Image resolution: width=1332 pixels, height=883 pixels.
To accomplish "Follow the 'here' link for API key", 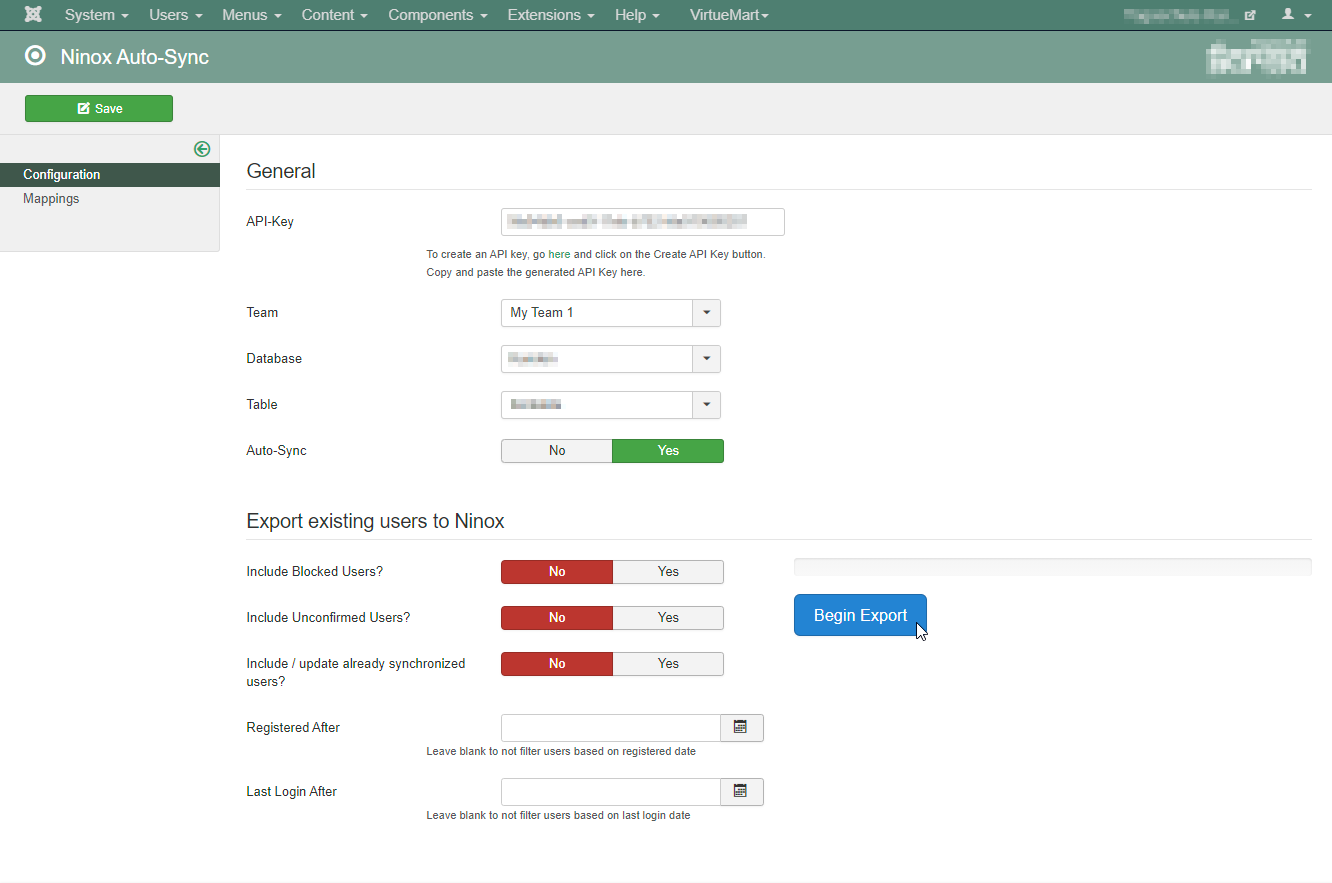I will click(559, 254).
